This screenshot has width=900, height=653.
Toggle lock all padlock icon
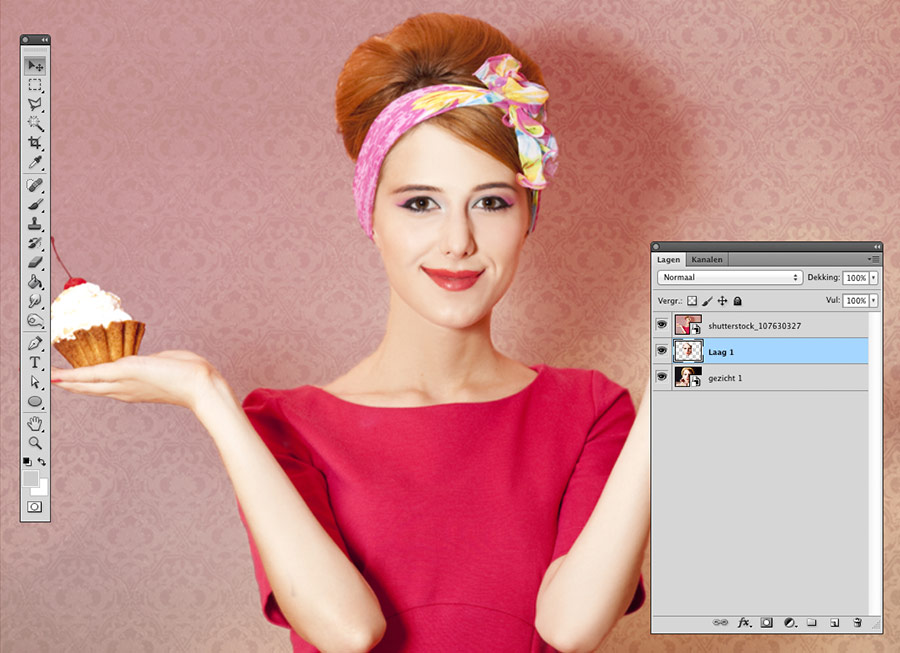pos(738,301)
